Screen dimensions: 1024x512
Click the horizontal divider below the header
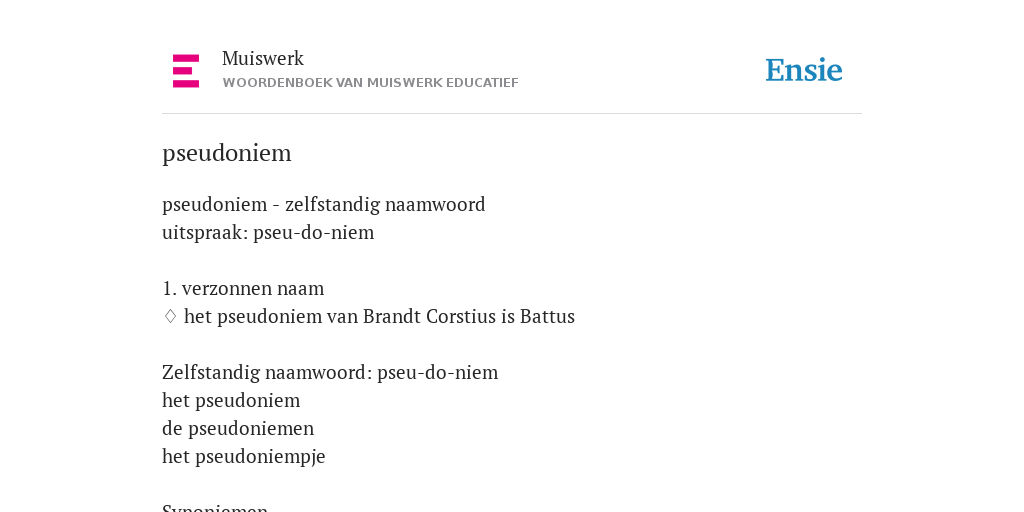pos(512,114)
